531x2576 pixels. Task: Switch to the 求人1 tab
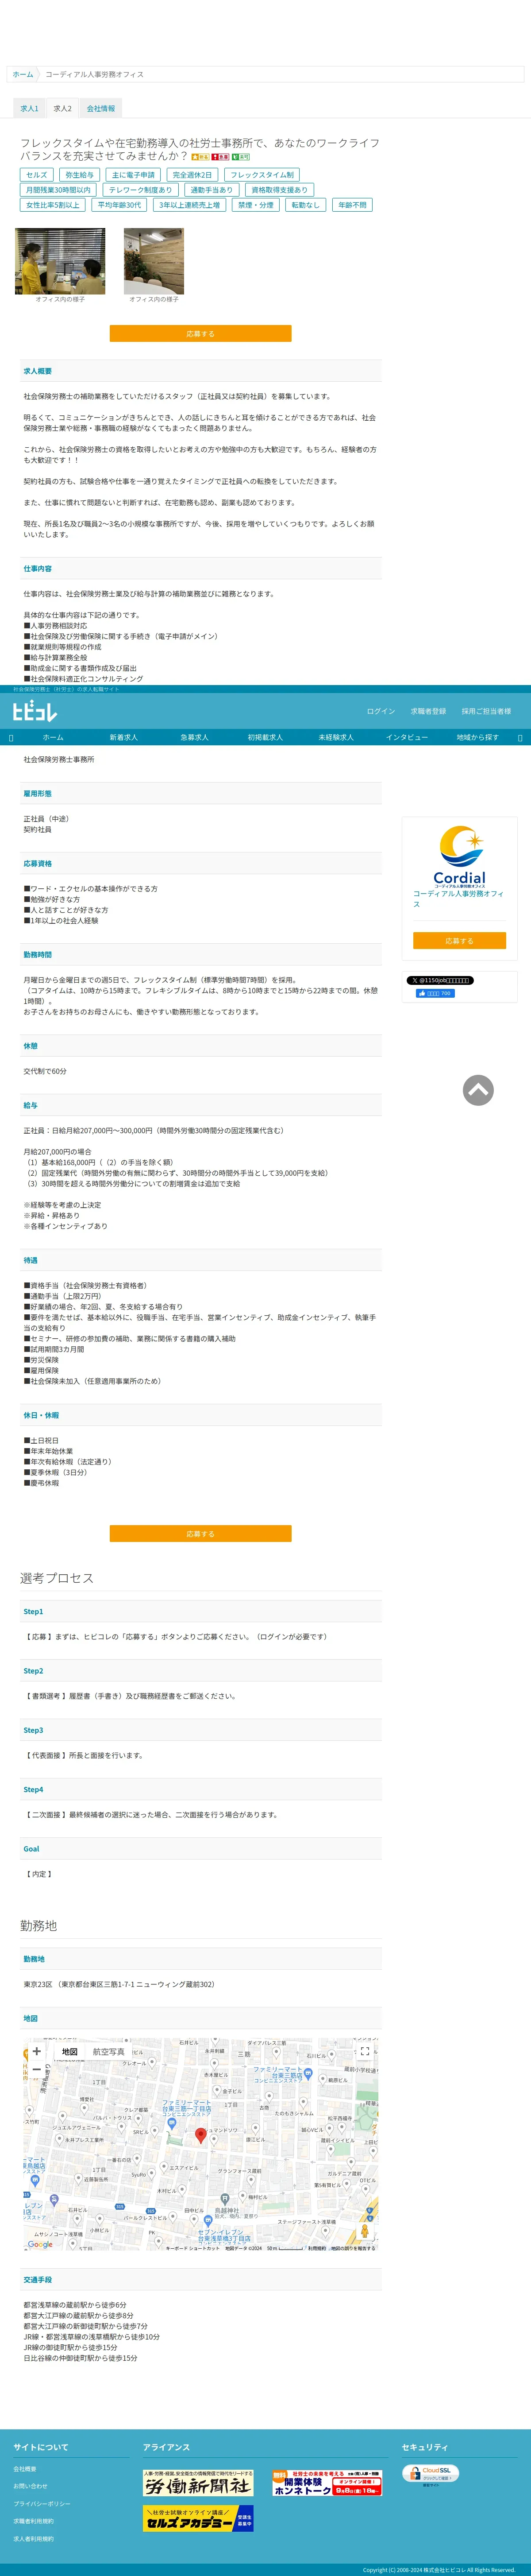tap(30, 108)
